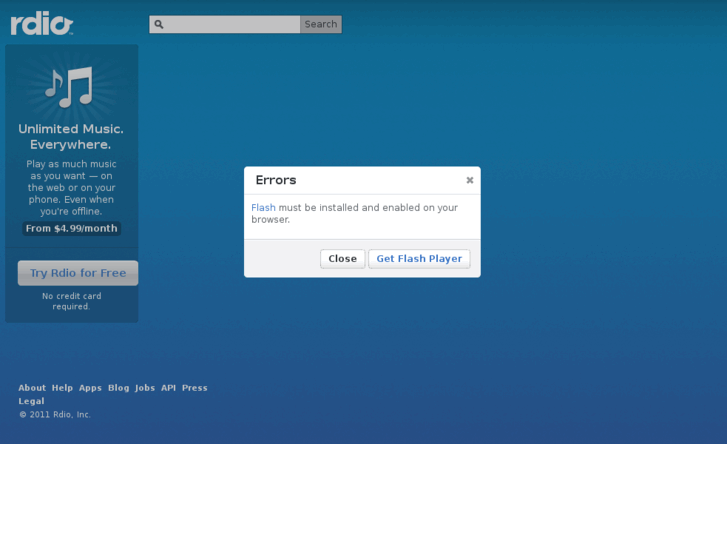
Task: Open the Legal footer link
Action: point(31,401)
